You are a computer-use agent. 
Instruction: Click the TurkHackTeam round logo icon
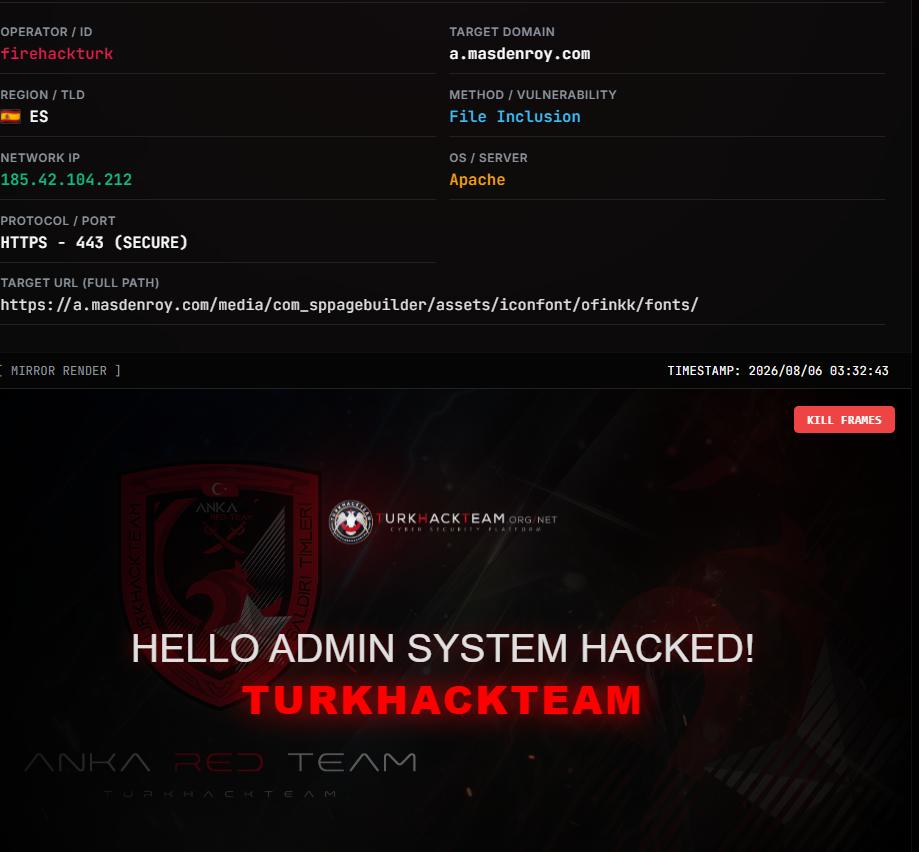[x=350, y=522]
